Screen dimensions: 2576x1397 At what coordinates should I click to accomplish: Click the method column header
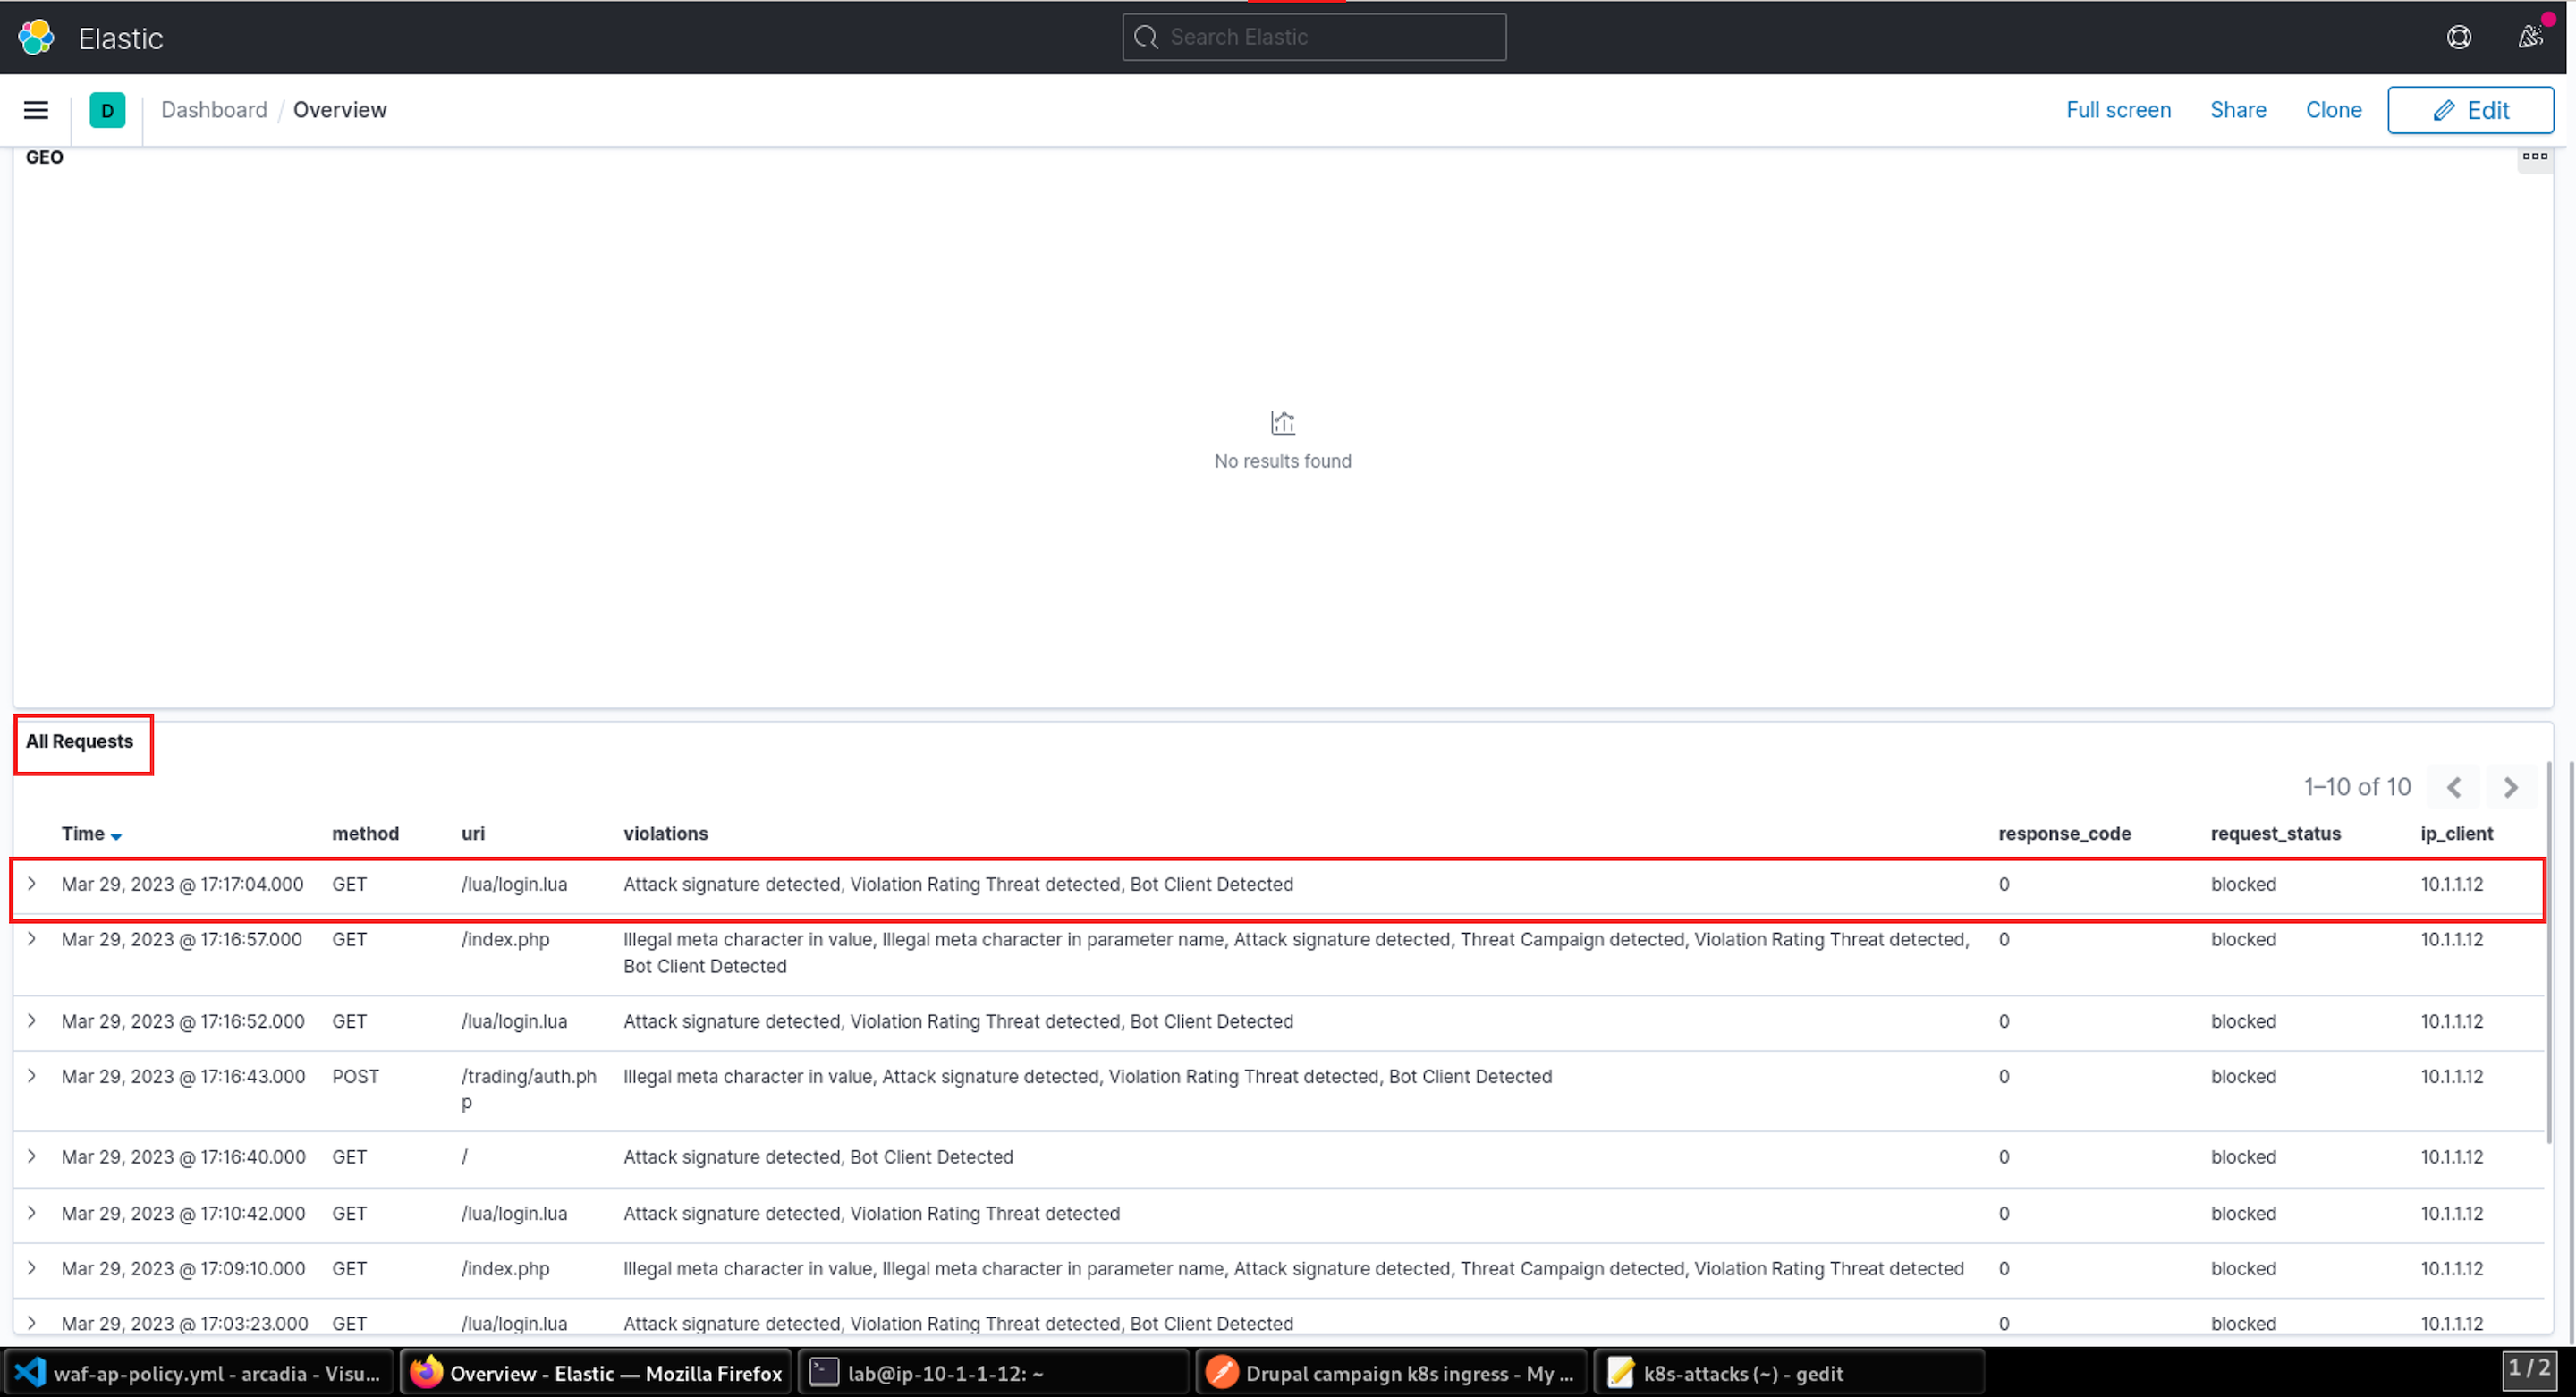click(365, 834)
